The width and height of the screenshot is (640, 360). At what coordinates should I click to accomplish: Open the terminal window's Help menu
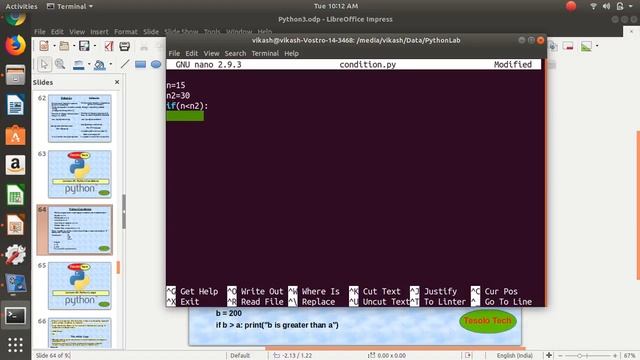coord(291,53)
